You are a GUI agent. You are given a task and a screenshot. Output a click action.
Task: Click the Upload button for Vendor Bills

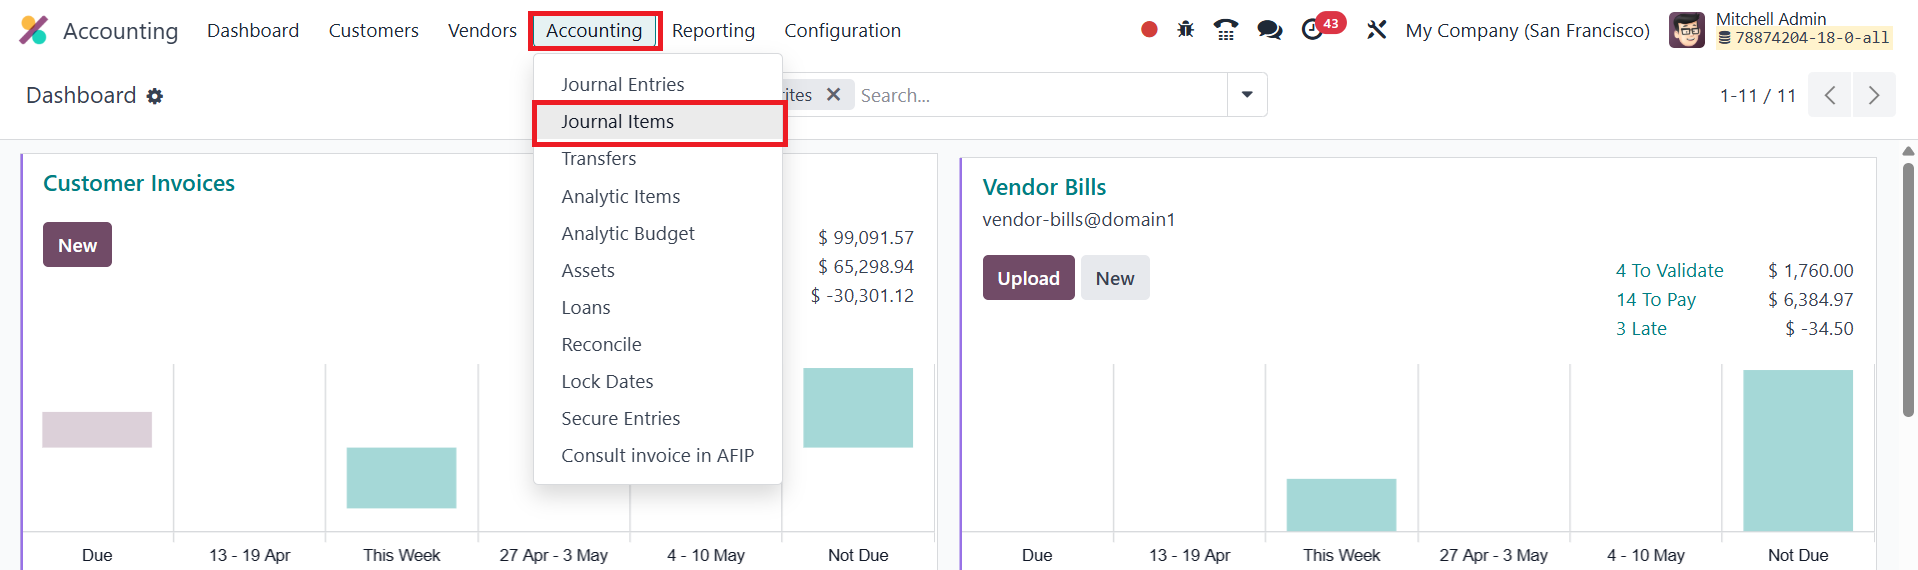pyautogui.click(x=1028, y=278)
